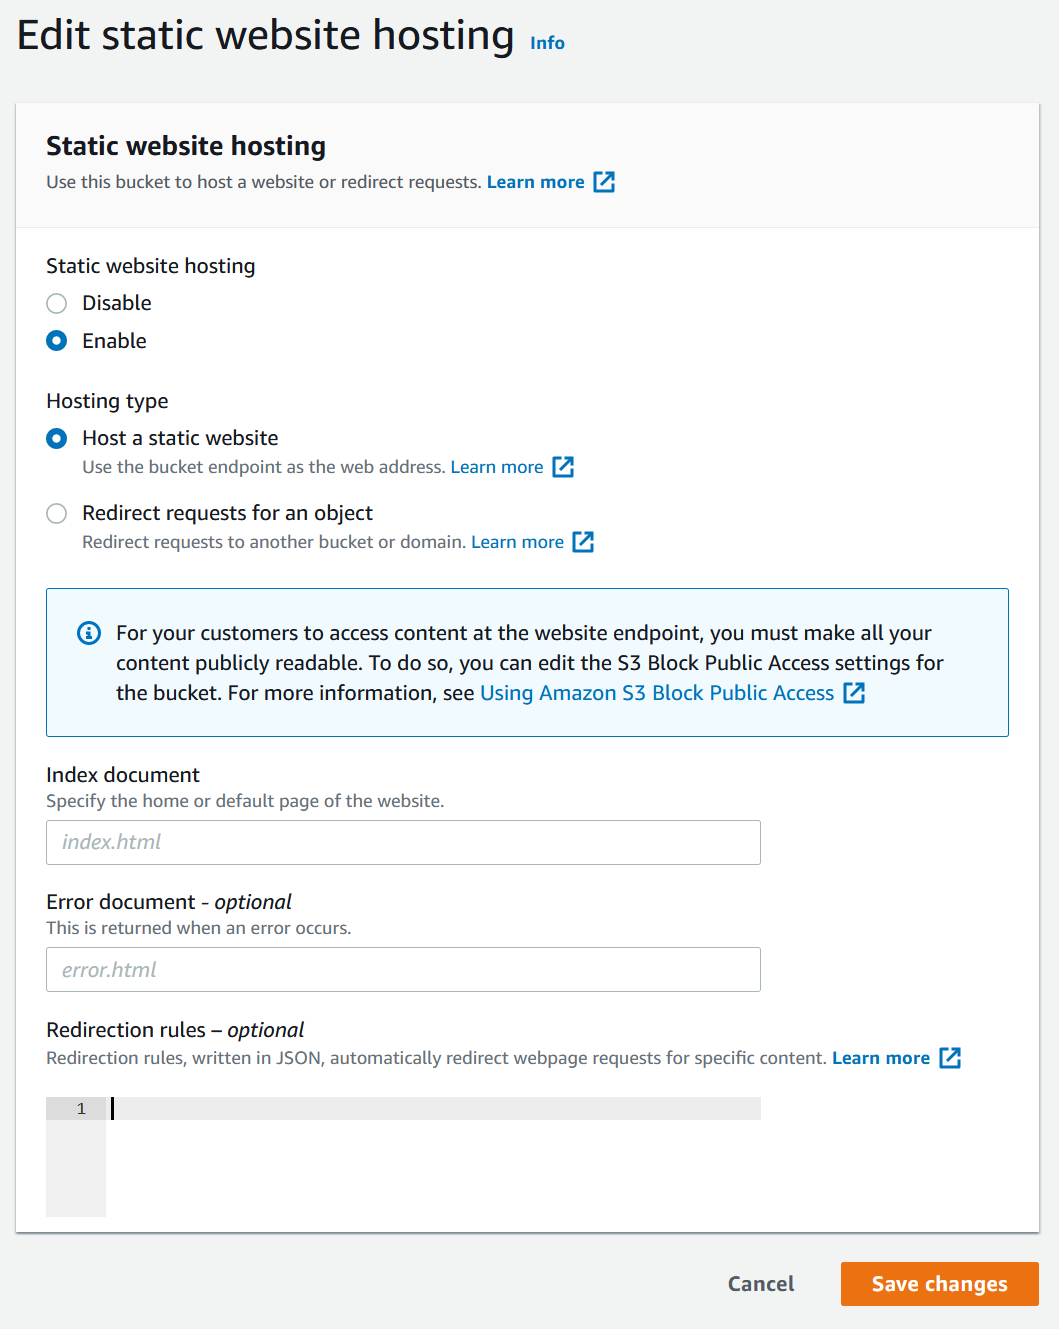Select the Enable radio button
Image resolution: width=1059 pixels, height=1329 pixels.
[57, 341]
